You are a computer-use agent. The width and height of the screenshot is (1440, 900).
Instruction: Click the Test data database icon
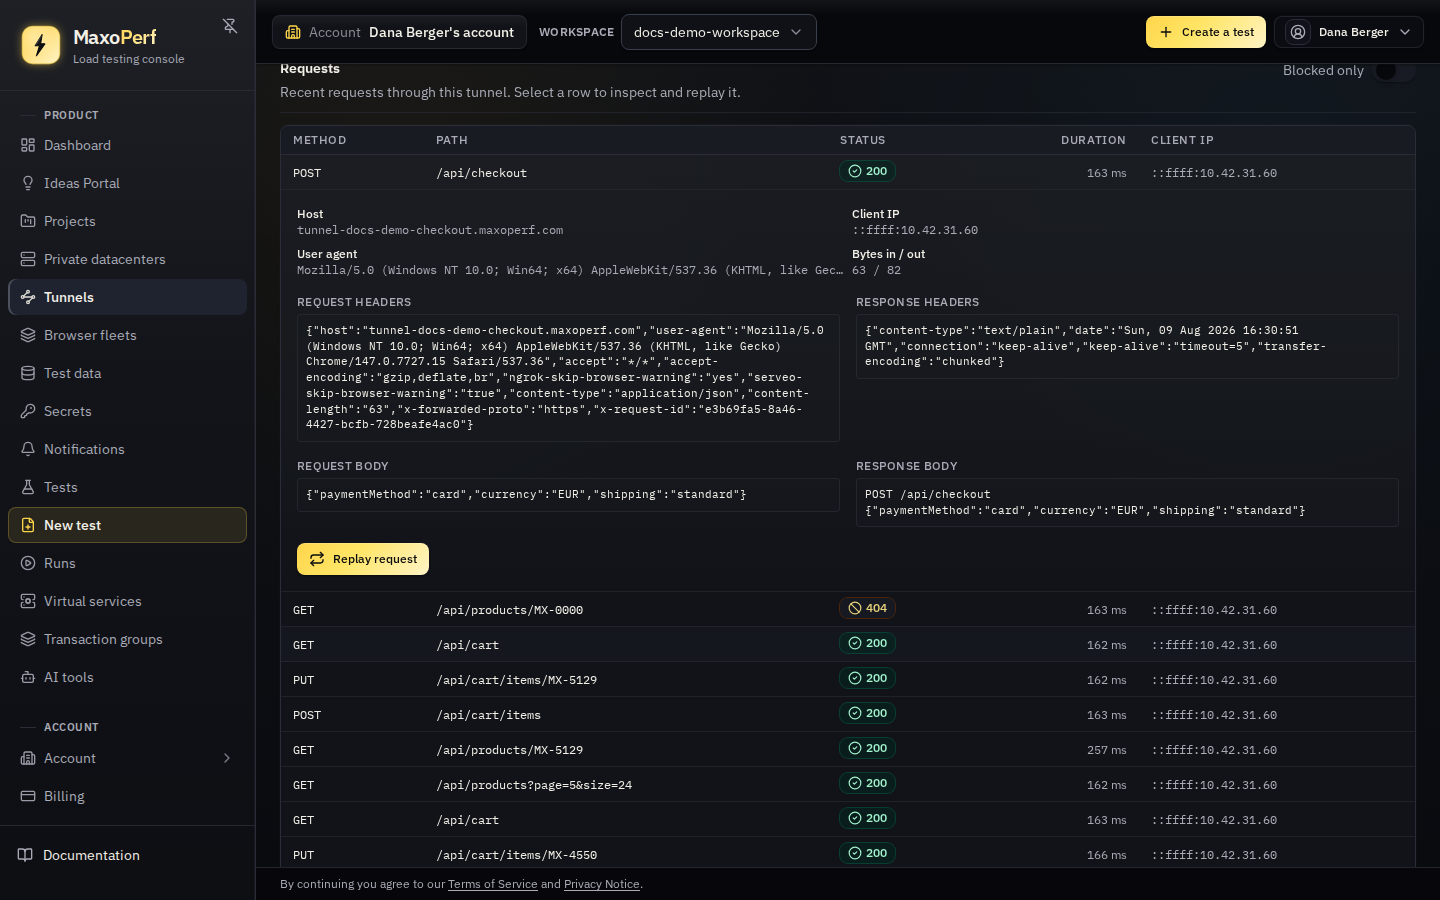(28, 373)
